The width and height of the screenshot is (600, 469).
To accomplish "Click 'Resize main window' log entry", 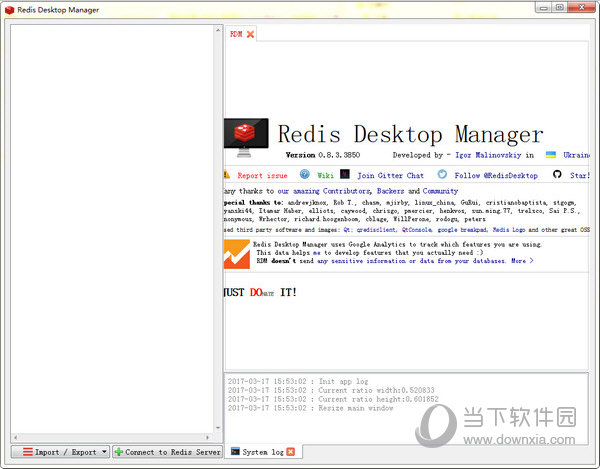I will pos(311,408).
